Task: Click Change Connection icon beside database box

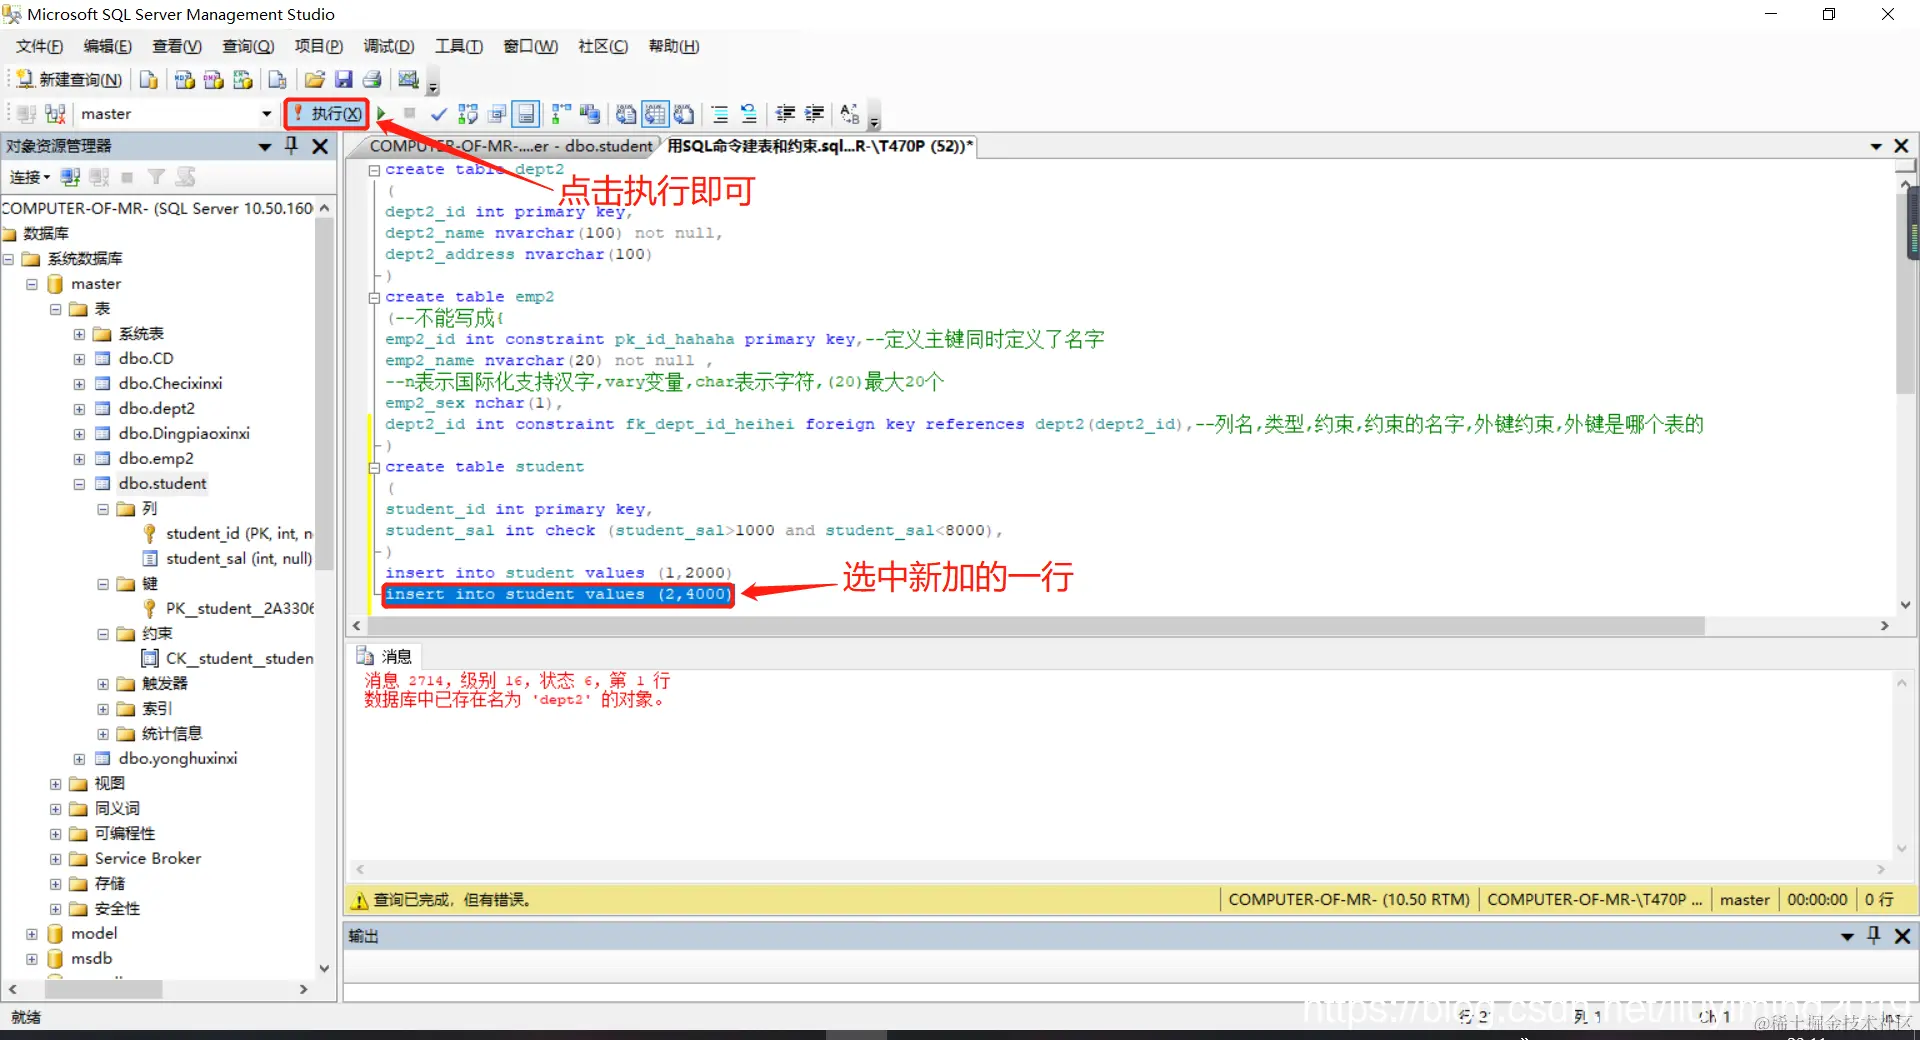Action: [56, 114]
